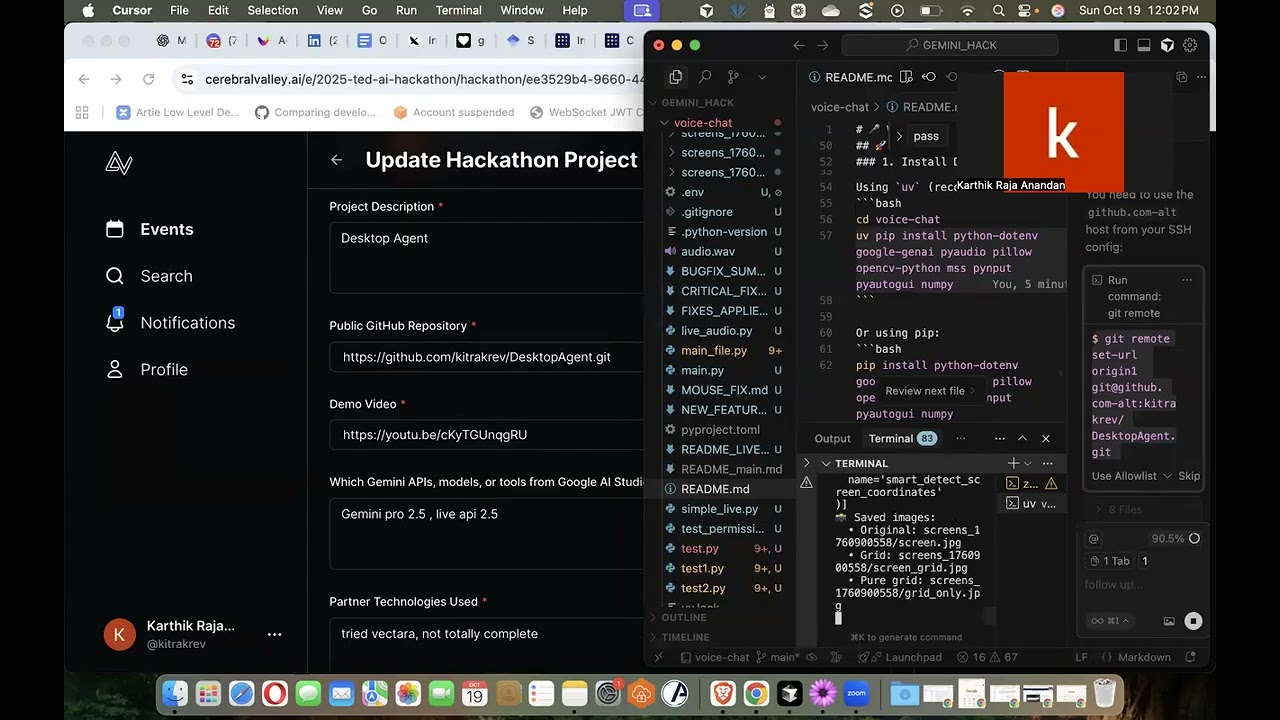Open pyproject.toml file
Viewport: 1280px width, 720px height.
click(x=720, y=430)
